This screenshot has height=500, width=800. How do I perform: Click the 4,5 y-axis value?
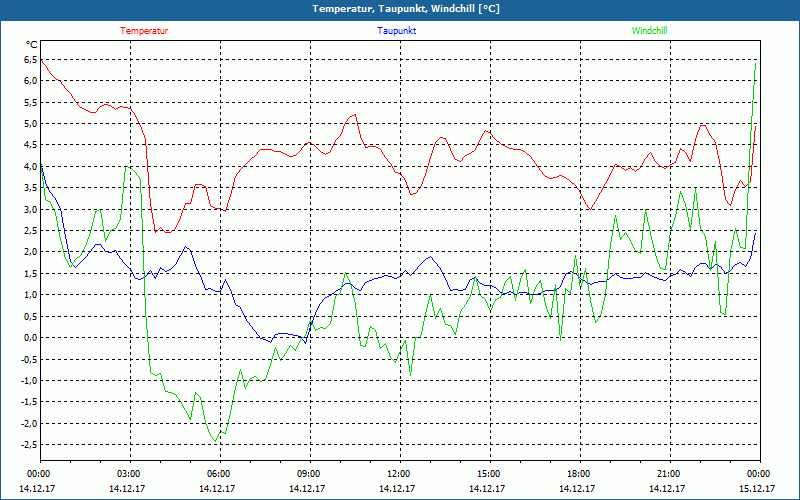pos(31,145)
